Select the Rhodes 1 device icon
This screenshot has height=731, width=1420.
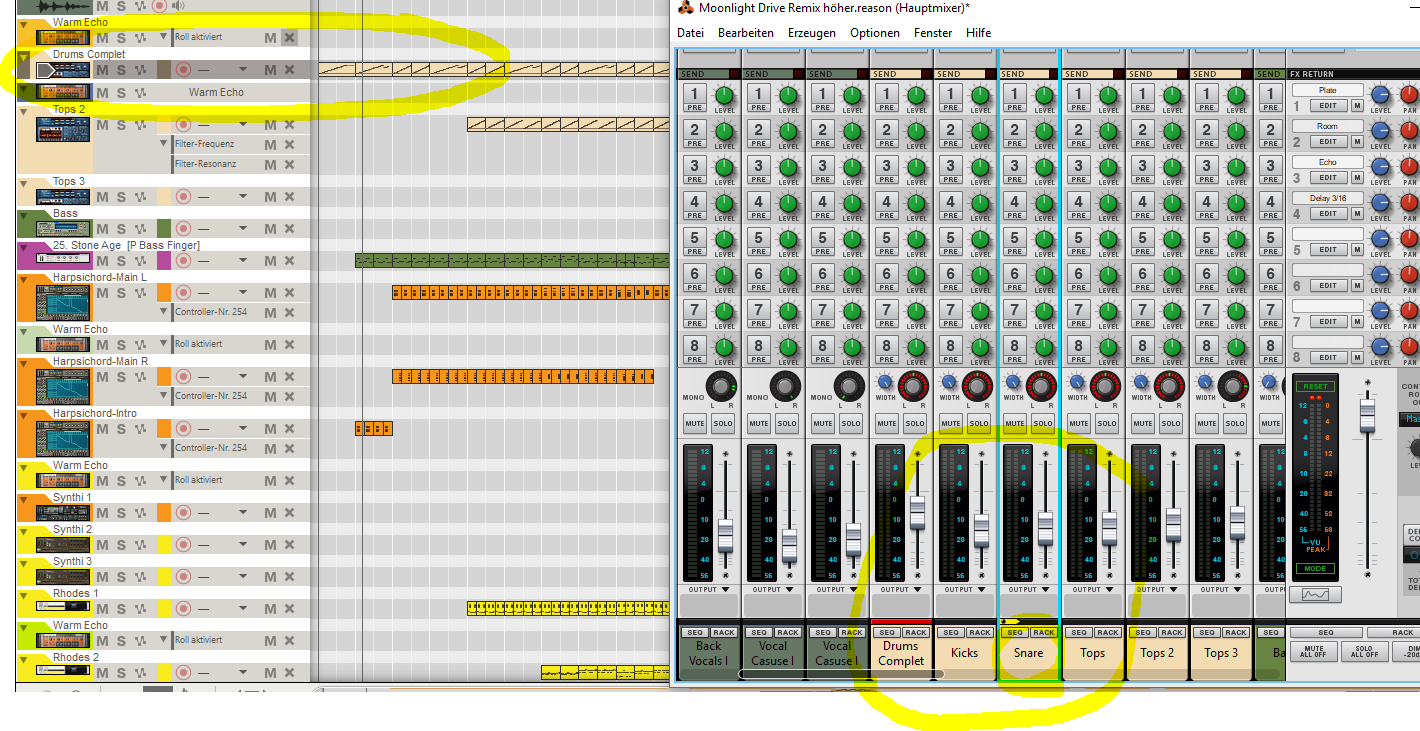coord(64,606)
